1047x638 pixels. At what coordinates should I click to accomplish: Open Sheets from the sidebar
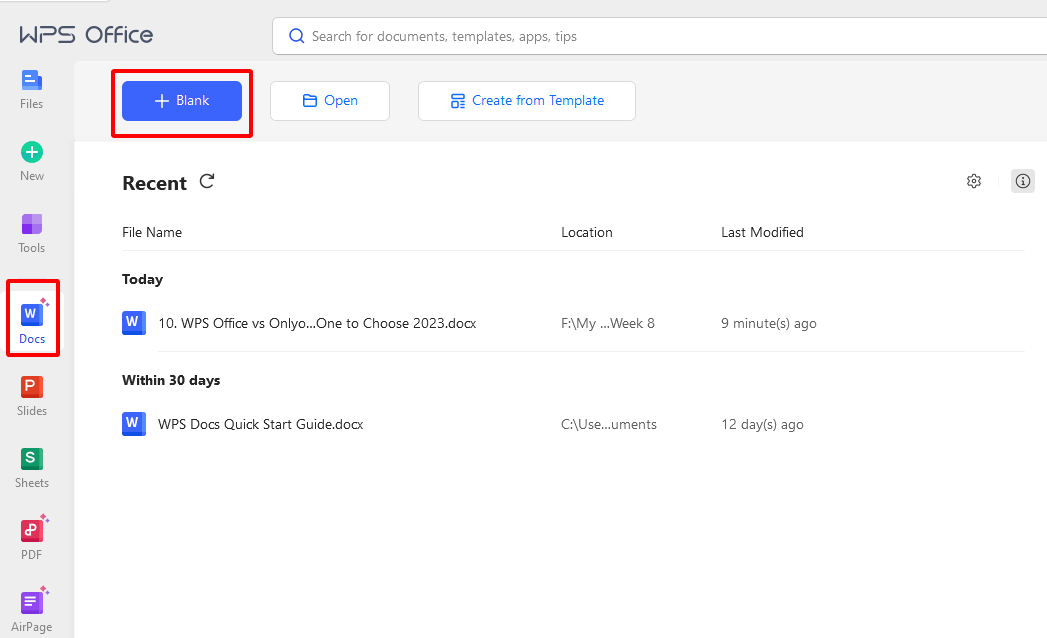32,467
